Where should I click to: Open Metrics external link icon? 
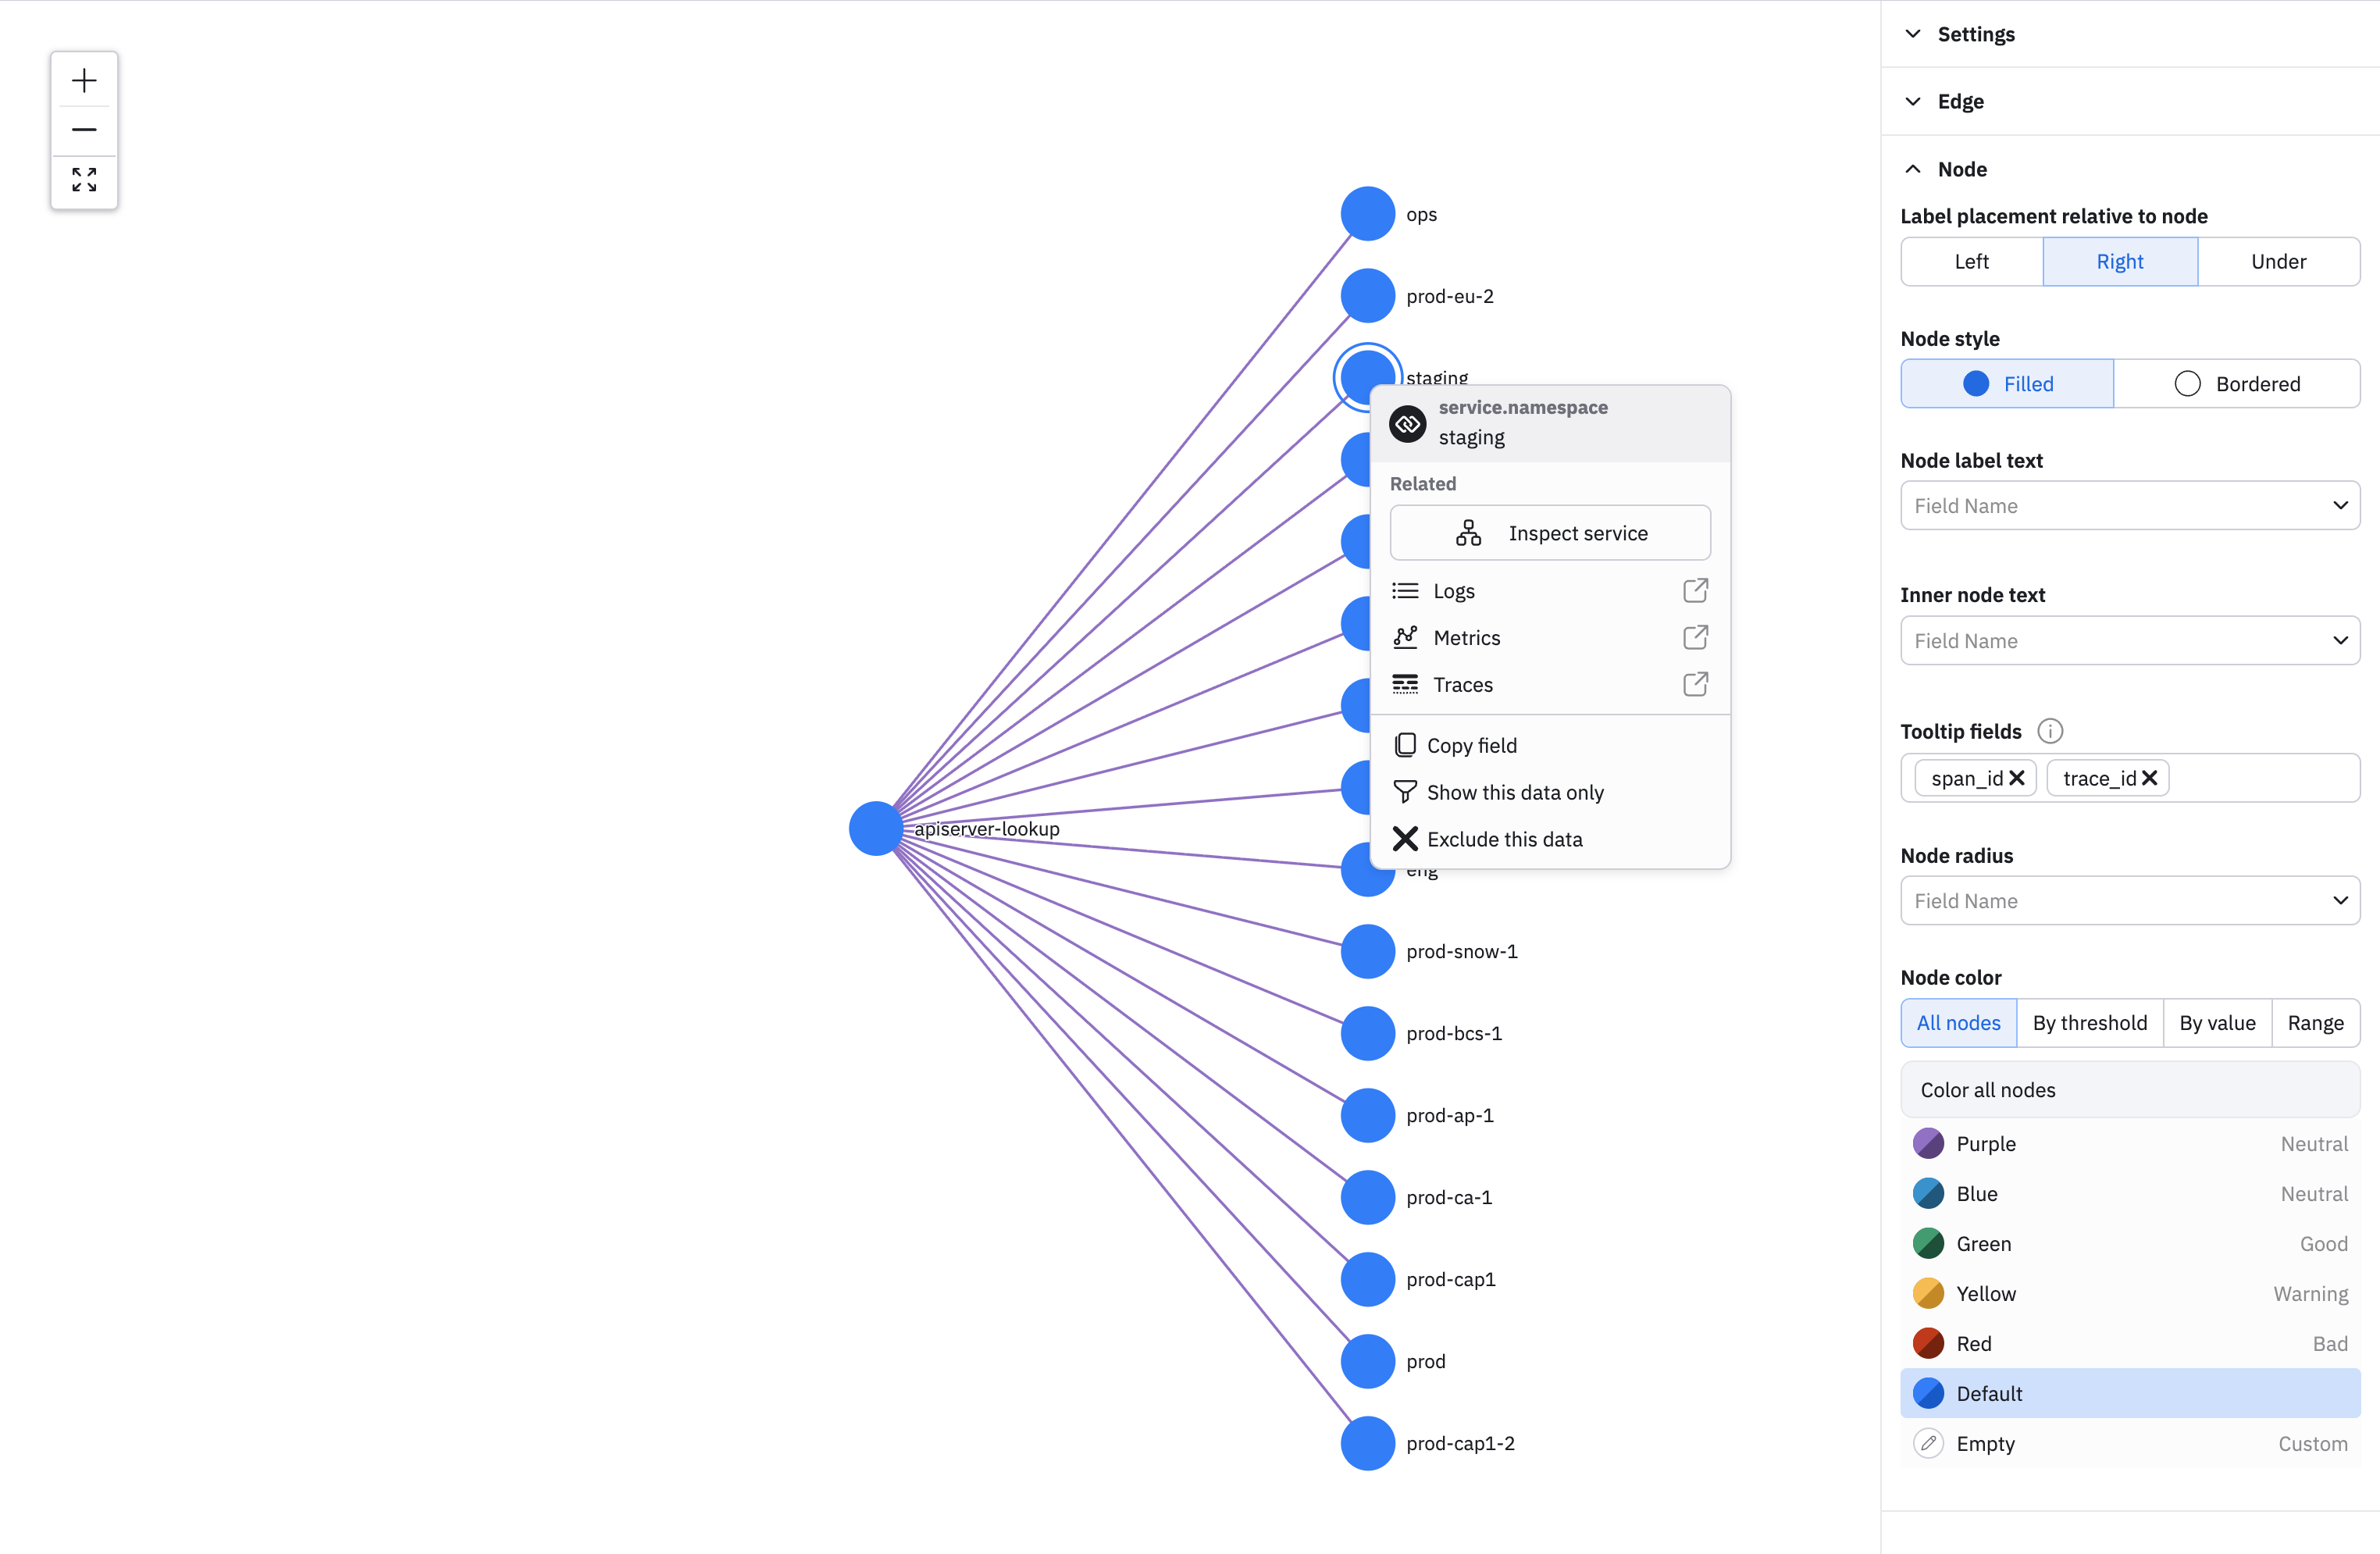[x=1695, y=637]
